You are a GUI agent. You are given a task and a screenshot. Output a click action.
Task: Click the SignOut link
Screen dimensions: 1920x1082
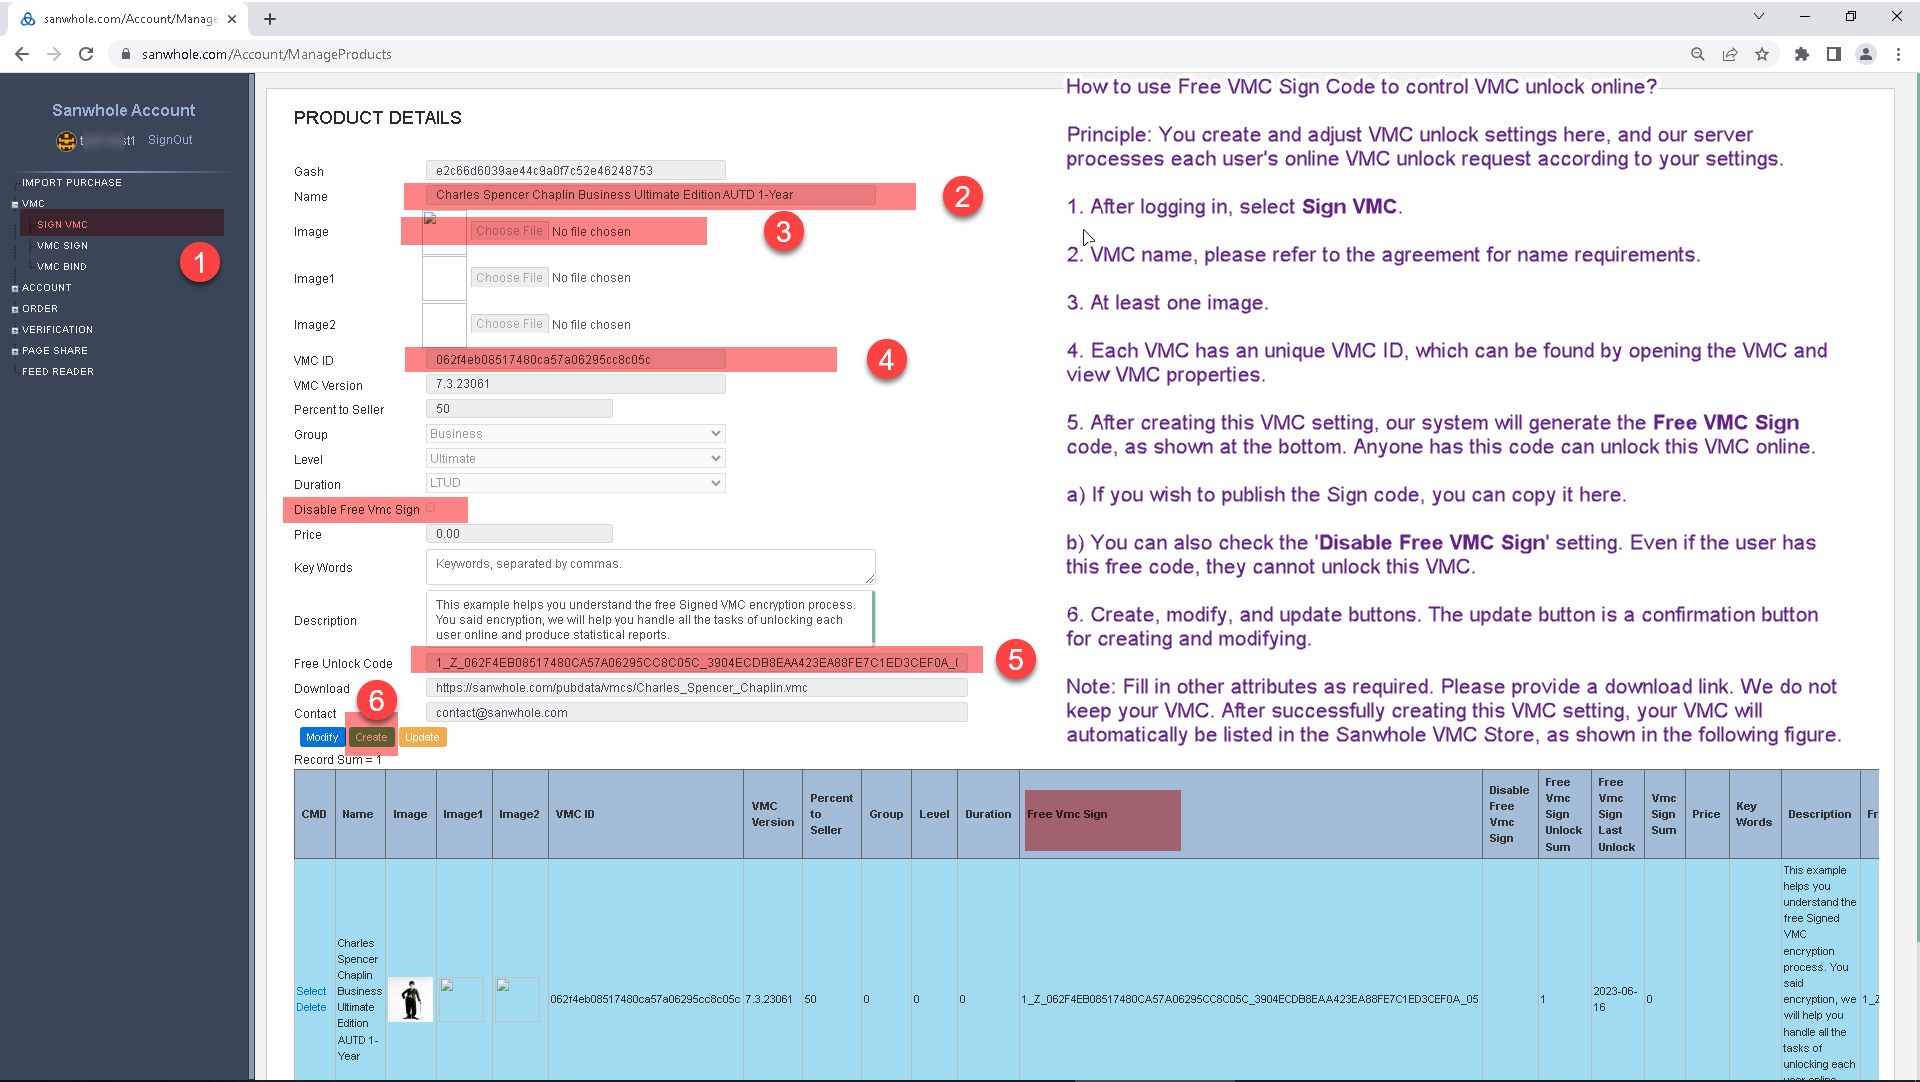(170, 140)
